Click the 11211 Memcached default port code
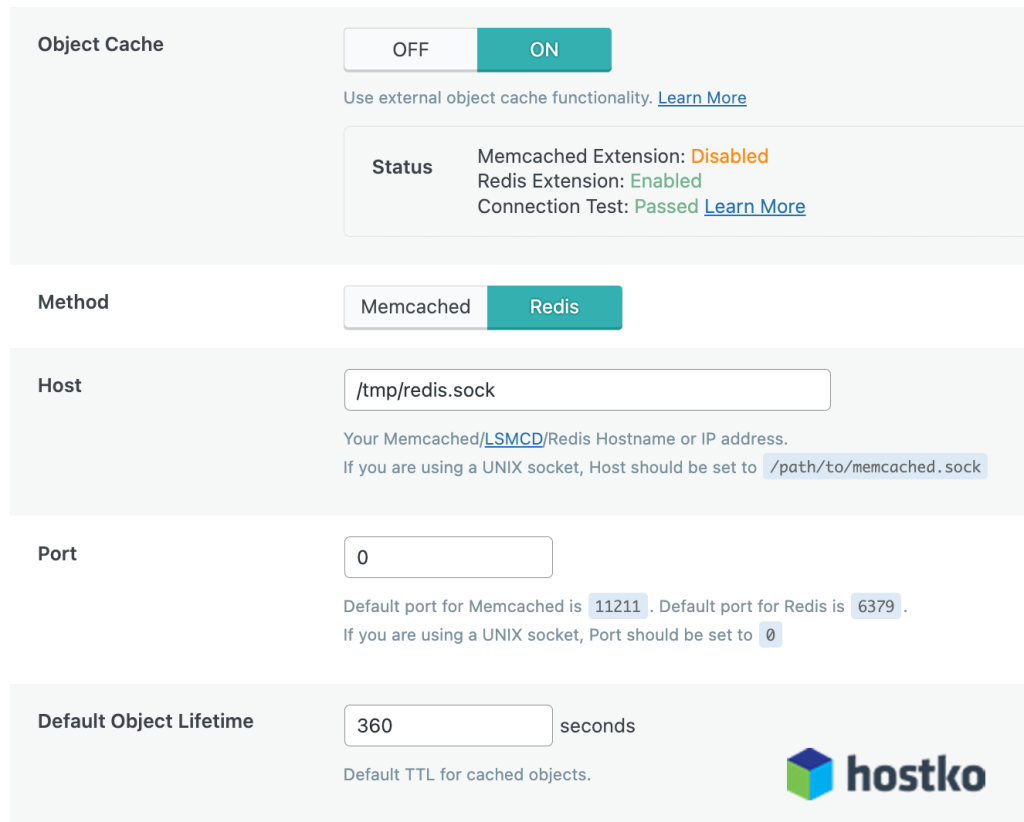The width and height of the screenshot is (1024, 822). point(618,607)
